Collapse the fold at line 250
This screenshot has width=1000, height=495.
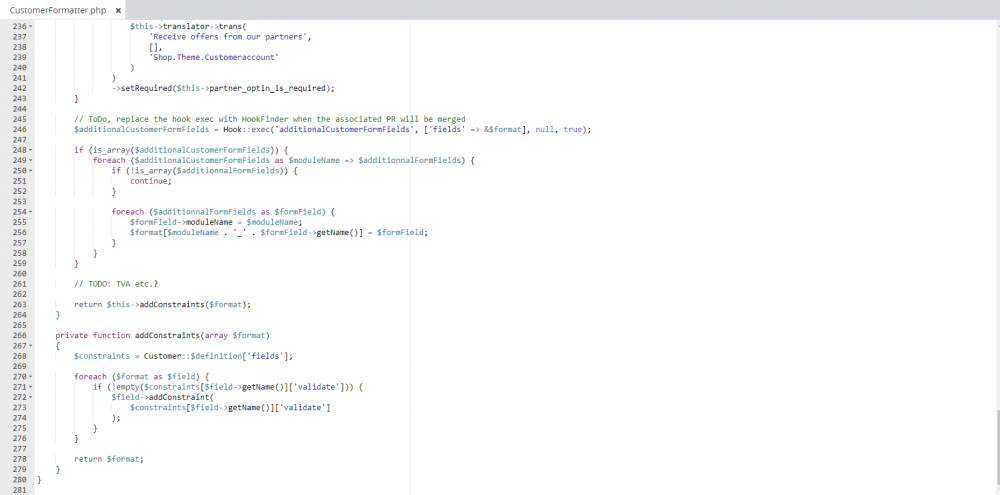pyautogui.click(x=31, y=170)
